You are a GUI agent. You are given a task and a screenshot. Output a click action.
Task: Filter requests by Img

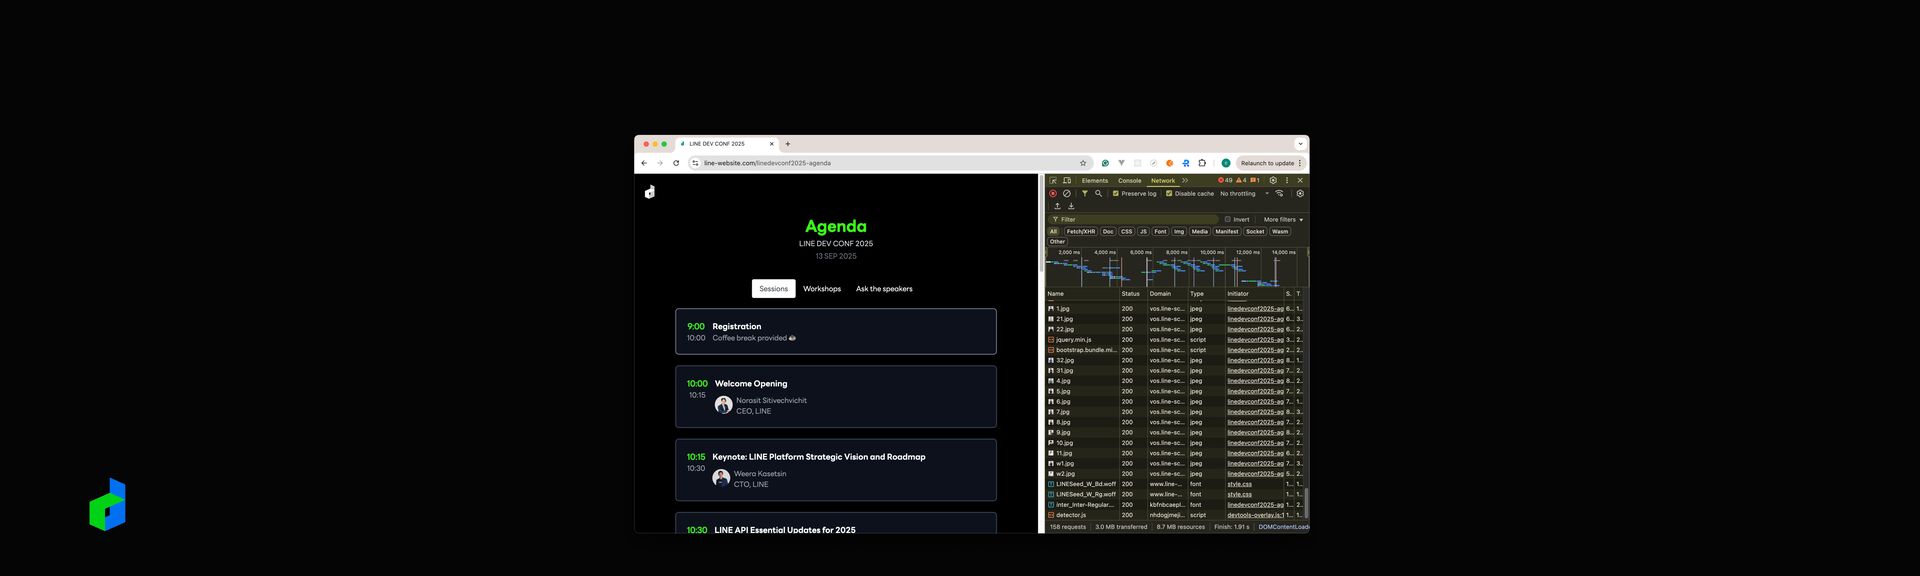click(1179, 231)
